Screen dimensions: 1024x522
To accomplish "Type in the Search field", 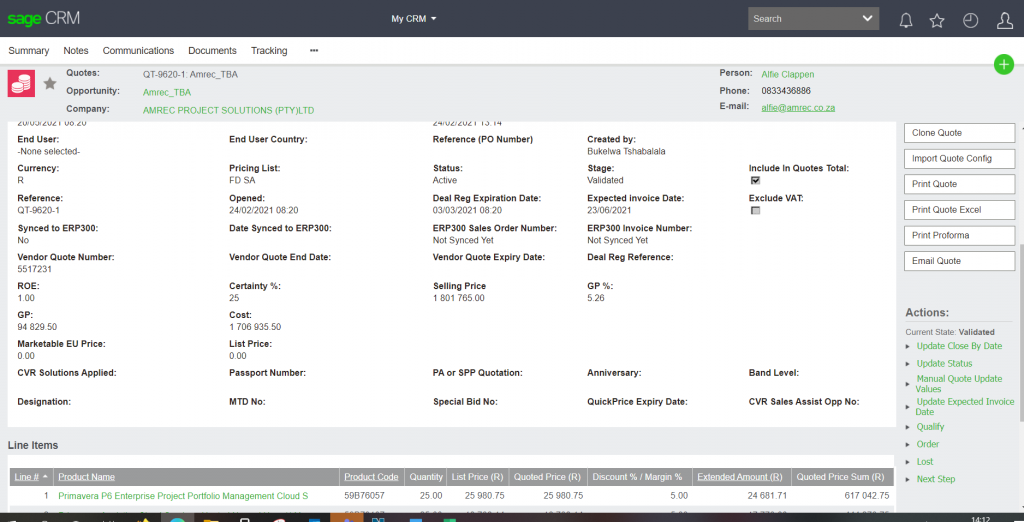I will pyautogui.click(x=800, y=19).
